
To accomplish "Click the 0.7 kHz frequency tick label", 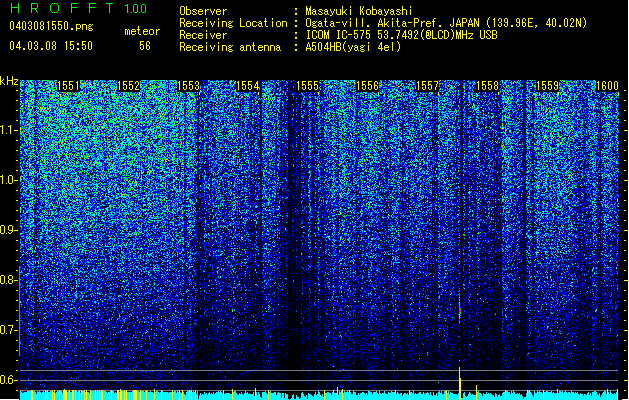I will [8, 330].
